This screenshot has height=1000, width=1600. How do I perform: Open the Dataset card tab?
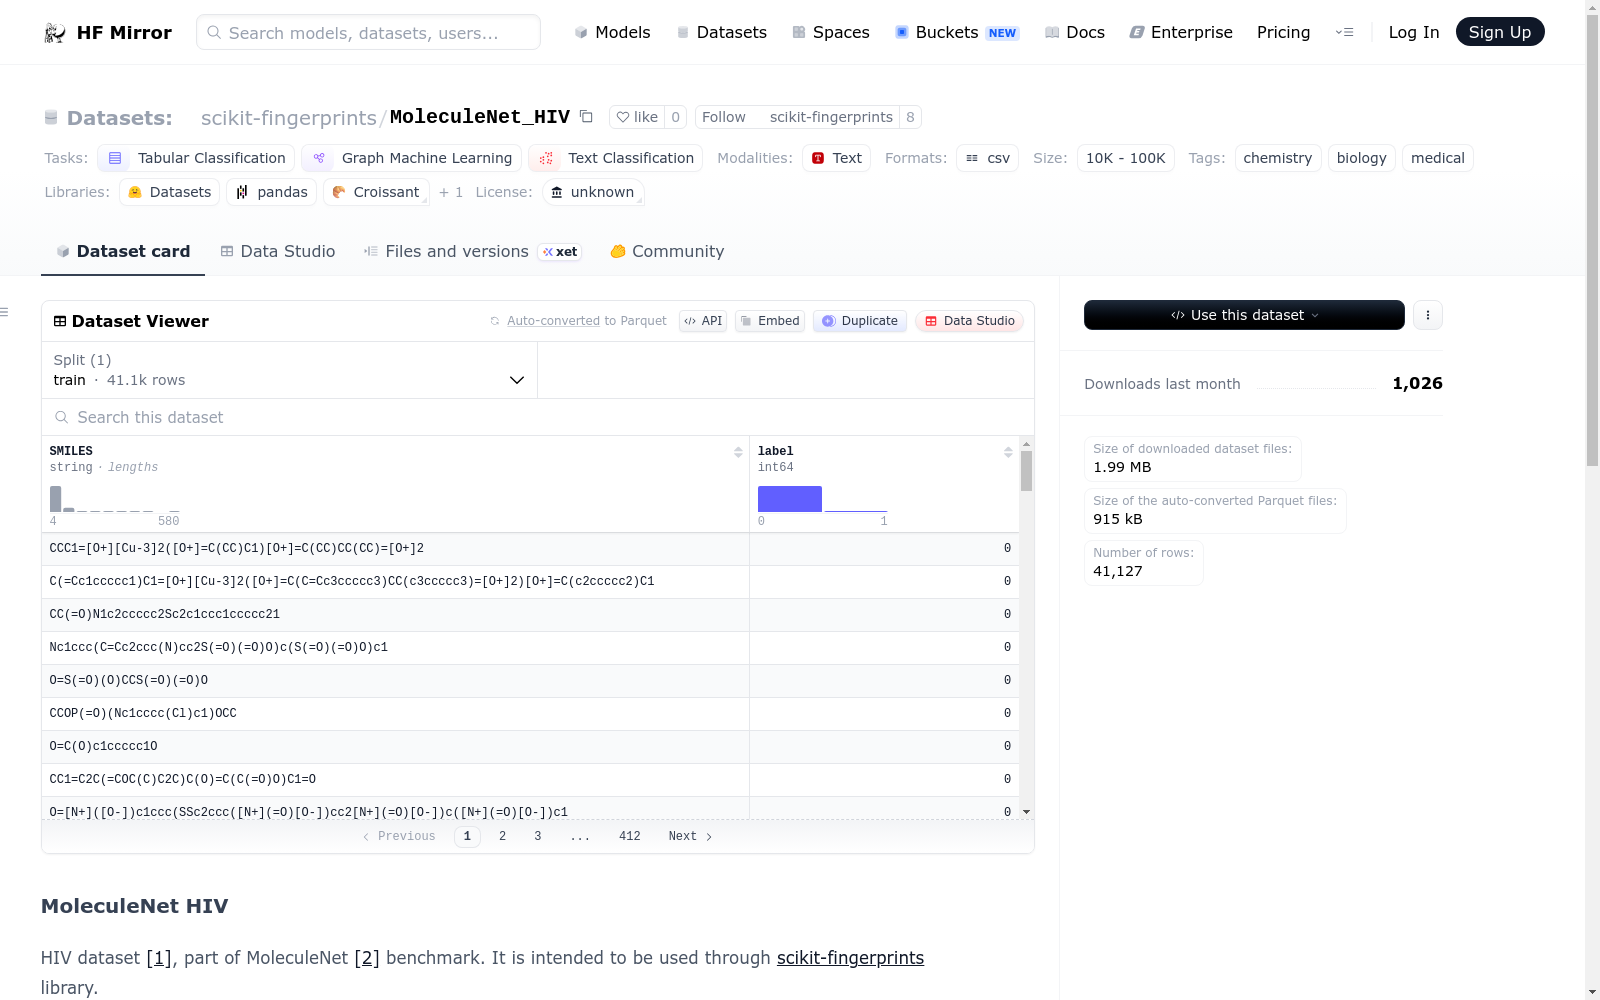point(123,252)
